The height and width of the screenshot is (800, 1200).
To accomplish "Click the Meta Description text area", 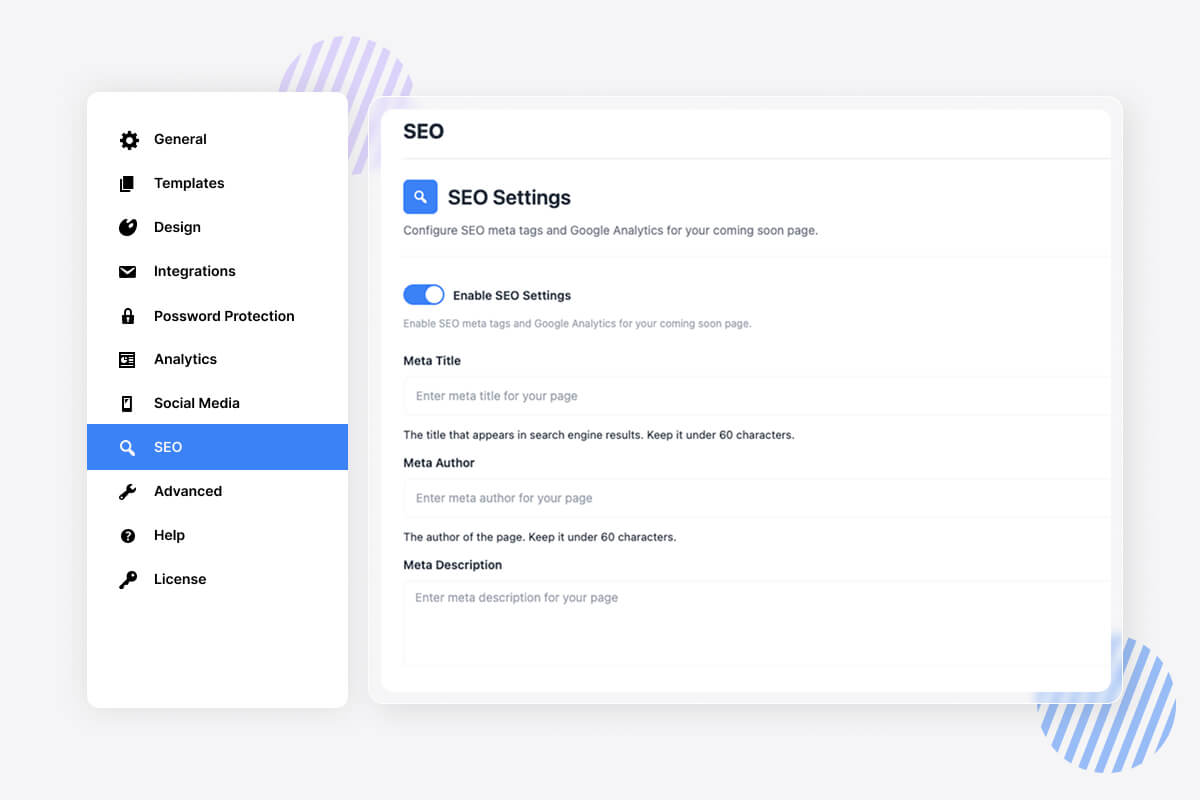I will (757, 623).
